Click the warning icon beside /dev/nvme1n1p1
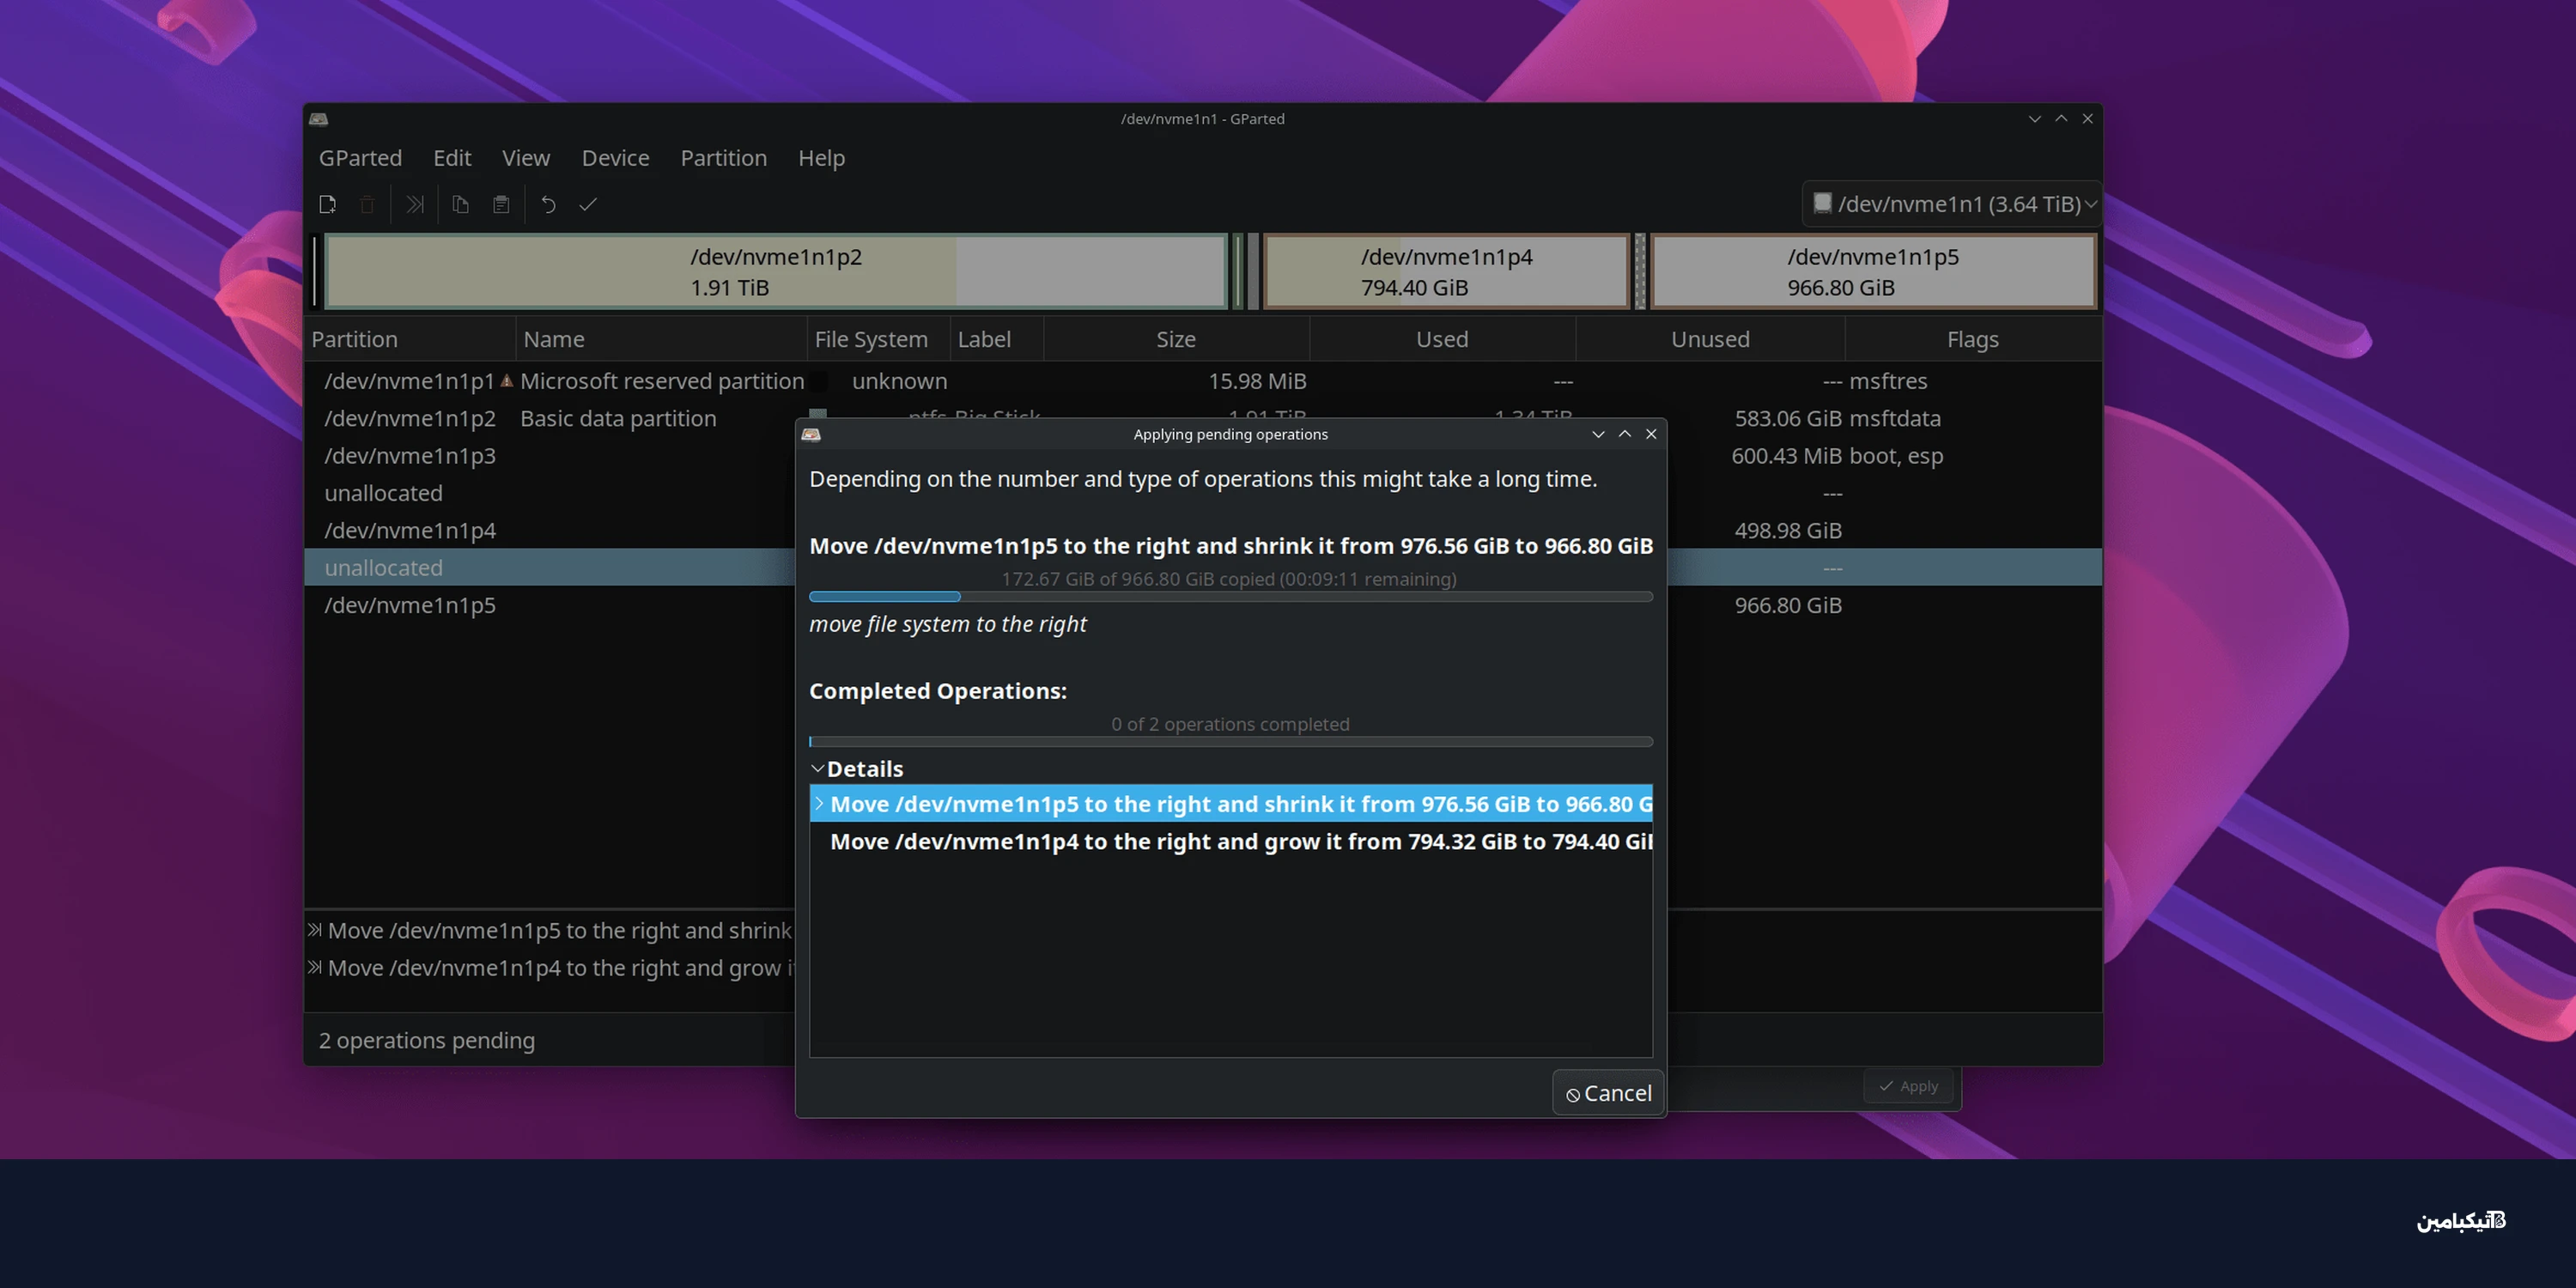 tap(507, 380)
